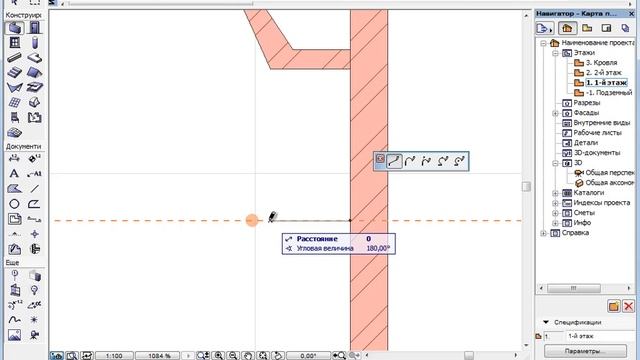Screen dimensions: 640x360
Task: Select the Morph tool
Action: pyautogui.click(x=35, y=102)
